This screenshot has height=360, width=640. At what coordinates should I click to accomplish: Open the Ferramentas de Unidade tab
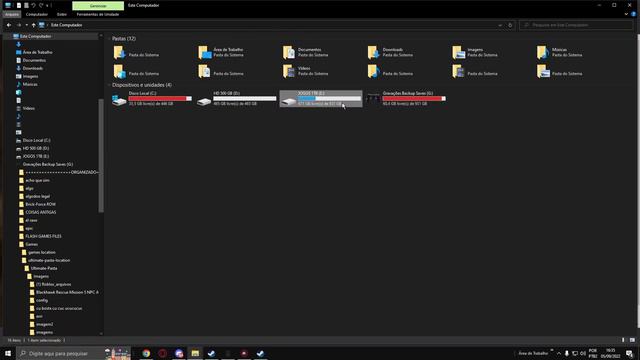[98, 14]
